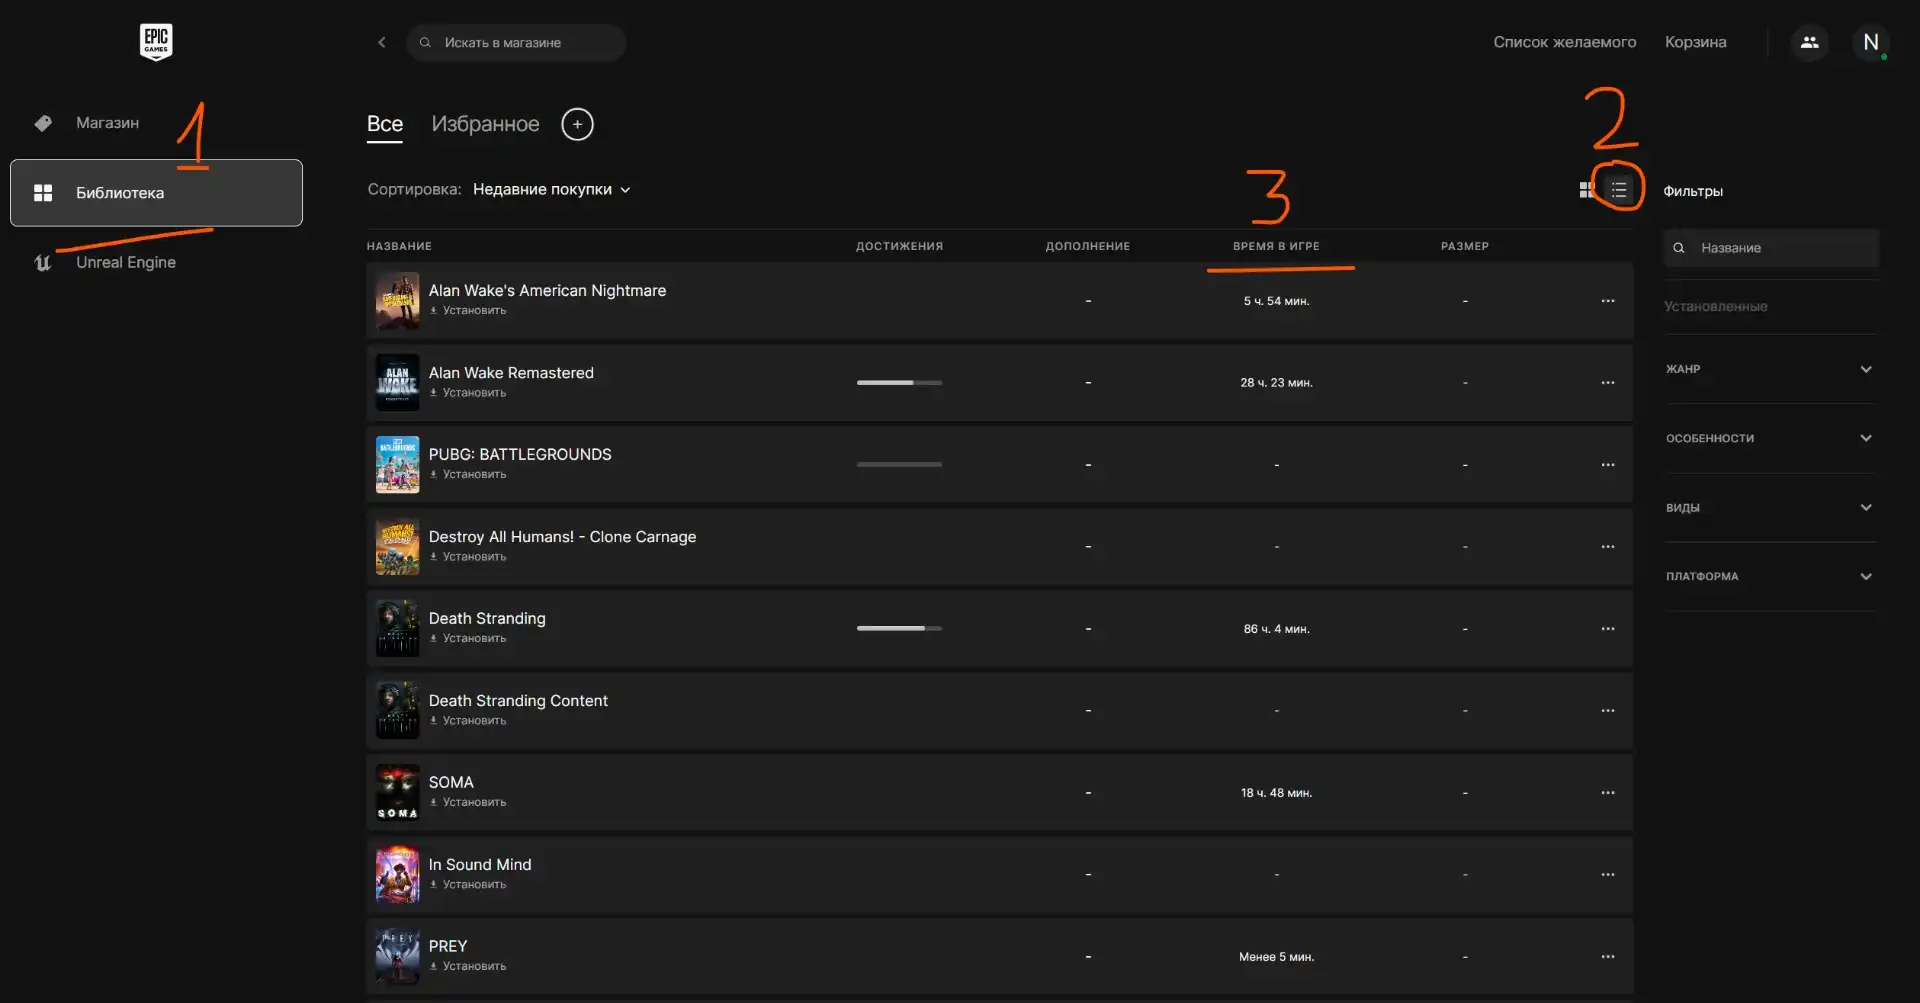Open Destroy All Humans! Clone Carnage thumbnail

coord(397,547)
